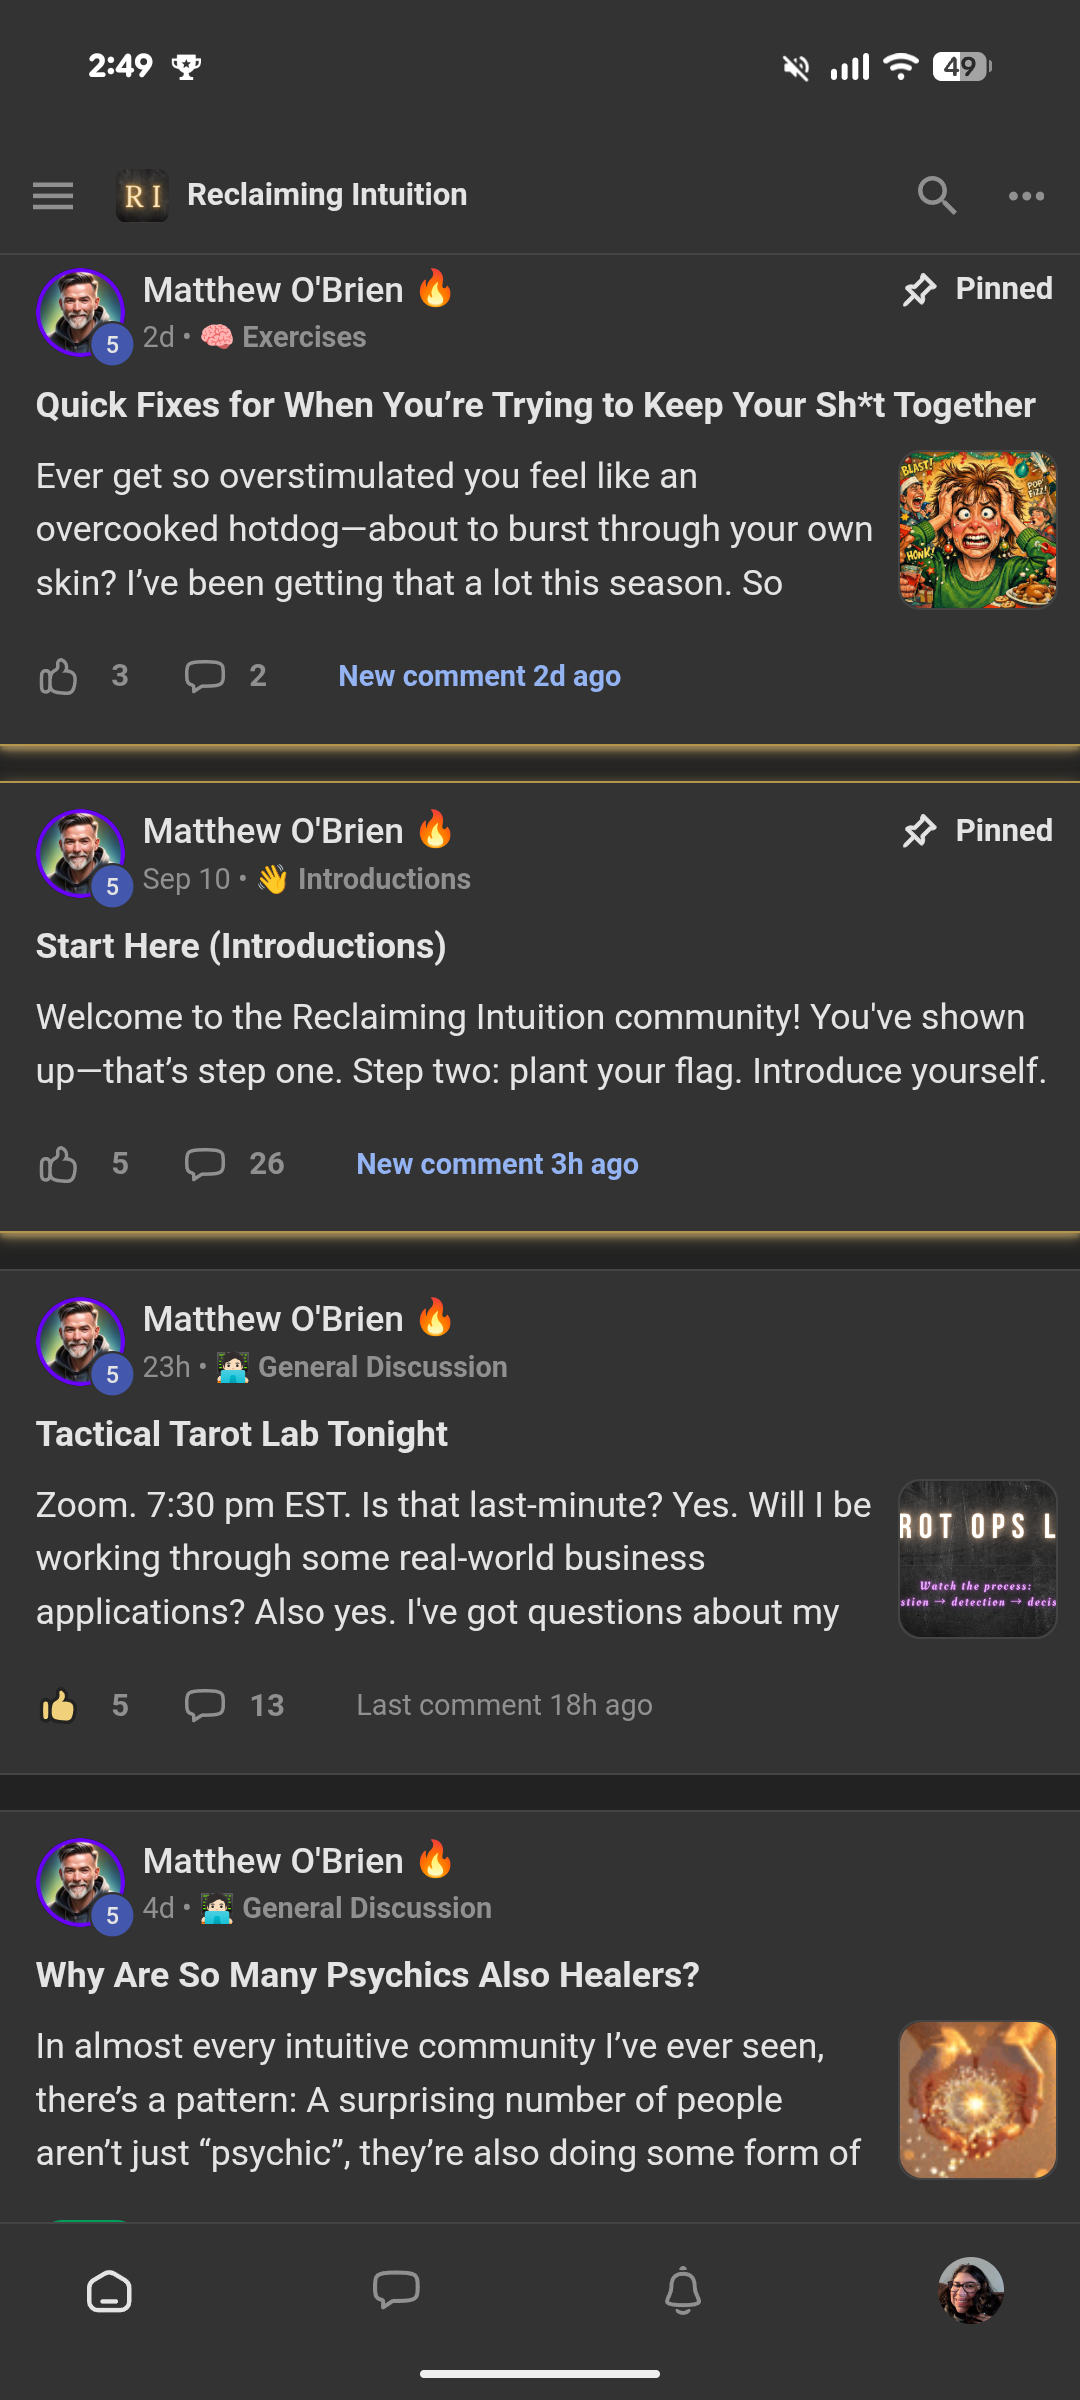
Task: Open comments on Tactical Tarot Lab post
Action: tap(205, 1706)
